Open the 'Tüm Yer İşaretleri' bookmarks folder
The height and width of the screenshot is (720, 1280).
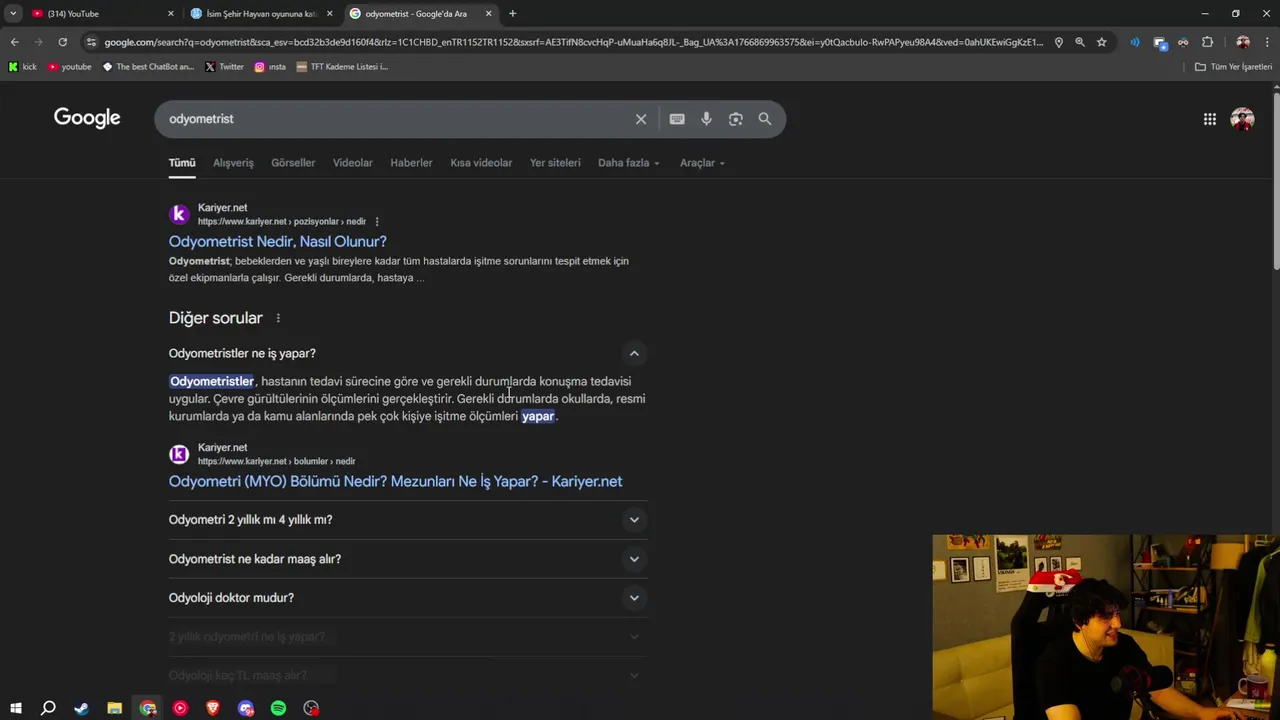coord(1234,67)
